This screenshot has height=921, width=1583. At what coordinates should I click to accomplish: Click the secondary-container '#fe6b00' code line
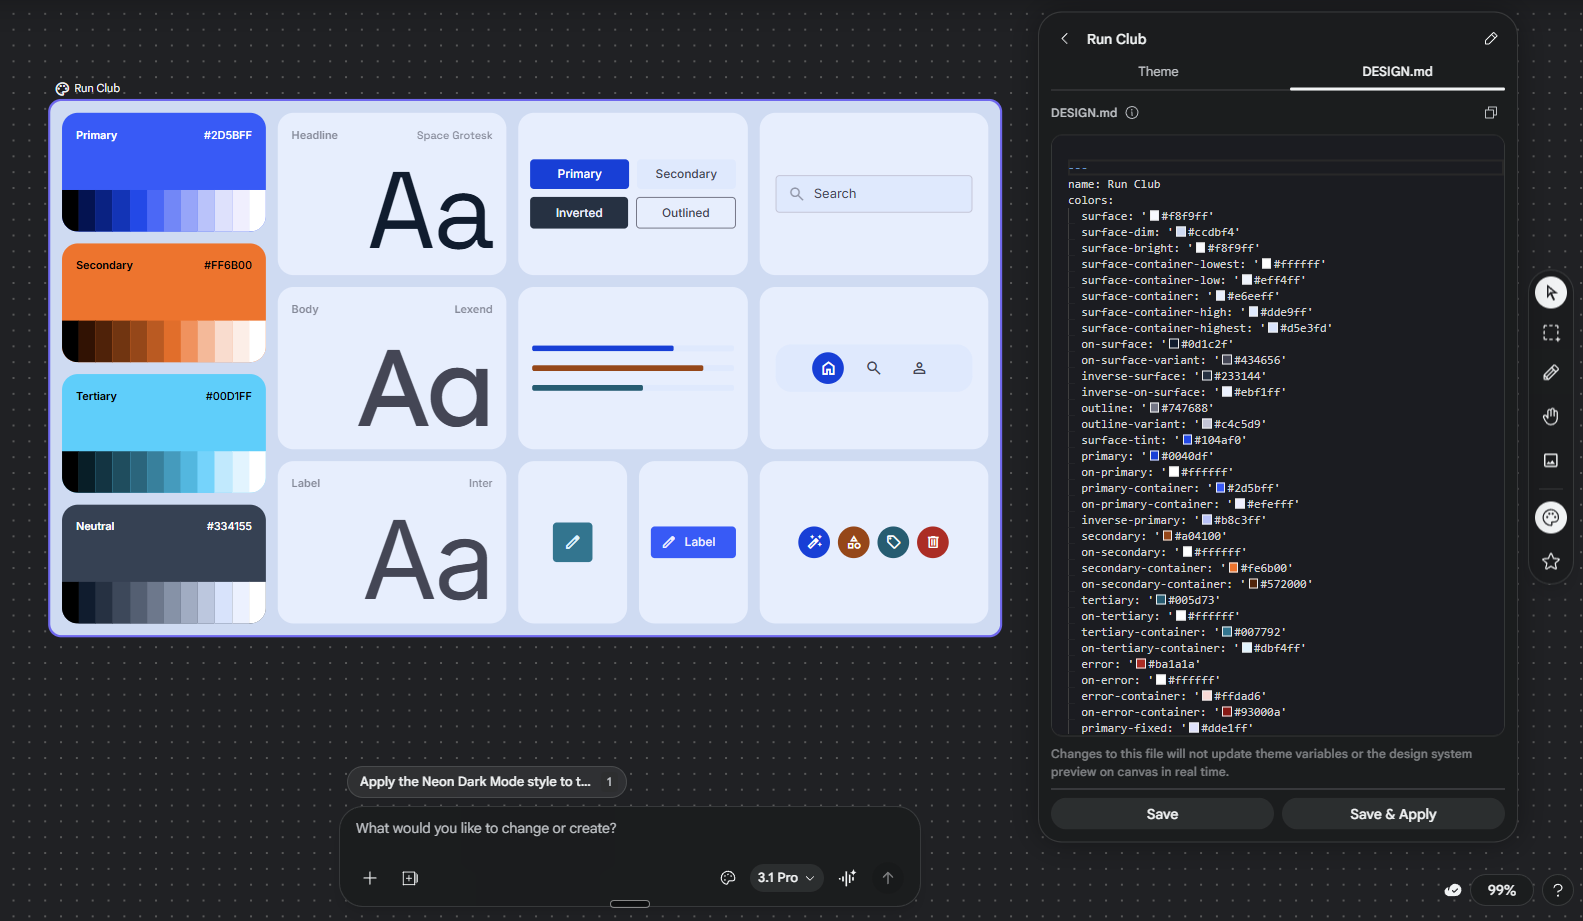coord(1189,568)
